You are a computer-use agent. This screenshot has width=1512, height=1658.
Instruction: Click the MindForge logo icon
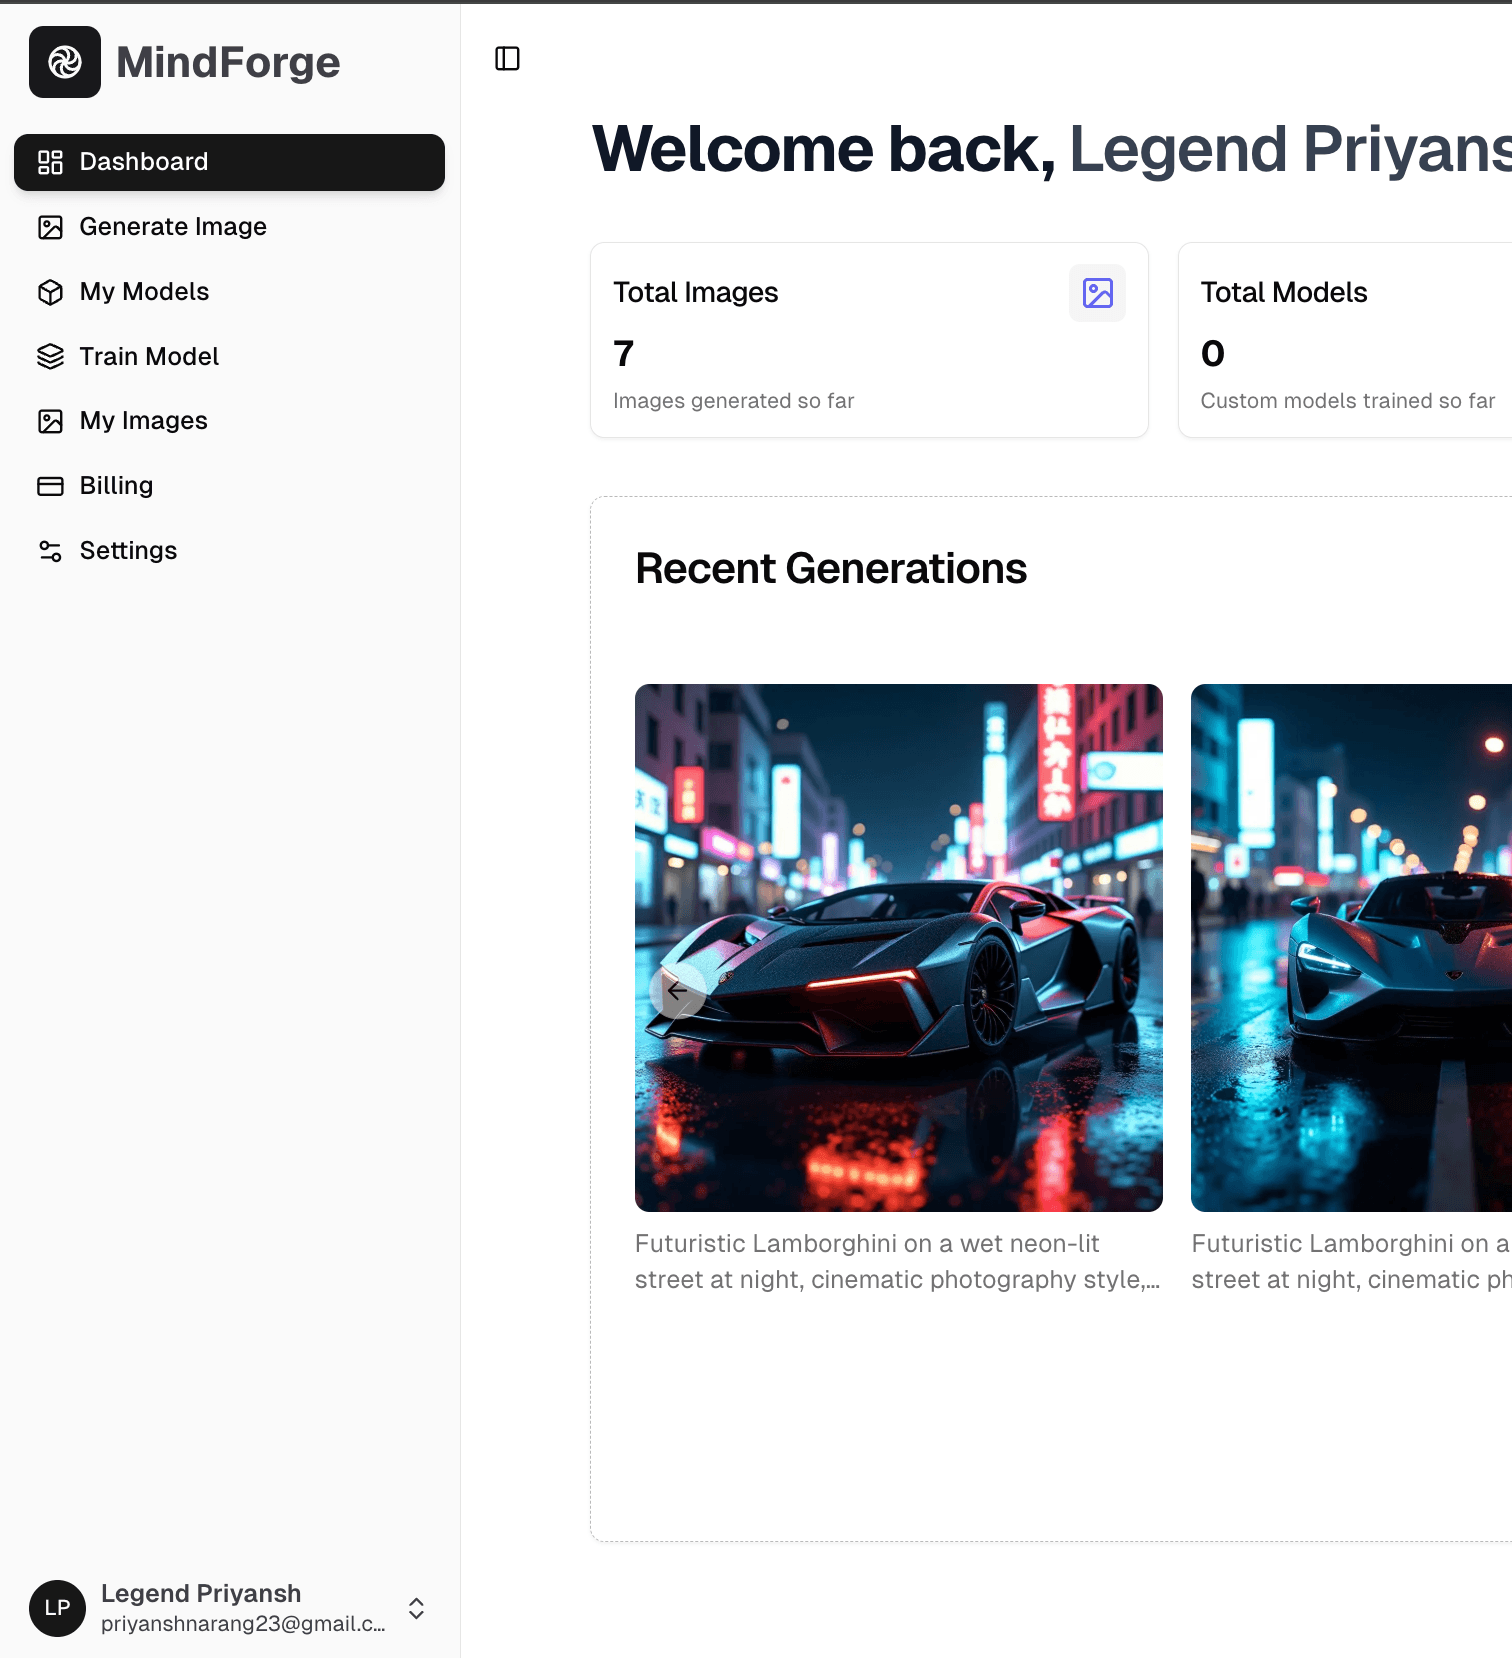pos(65,62)
